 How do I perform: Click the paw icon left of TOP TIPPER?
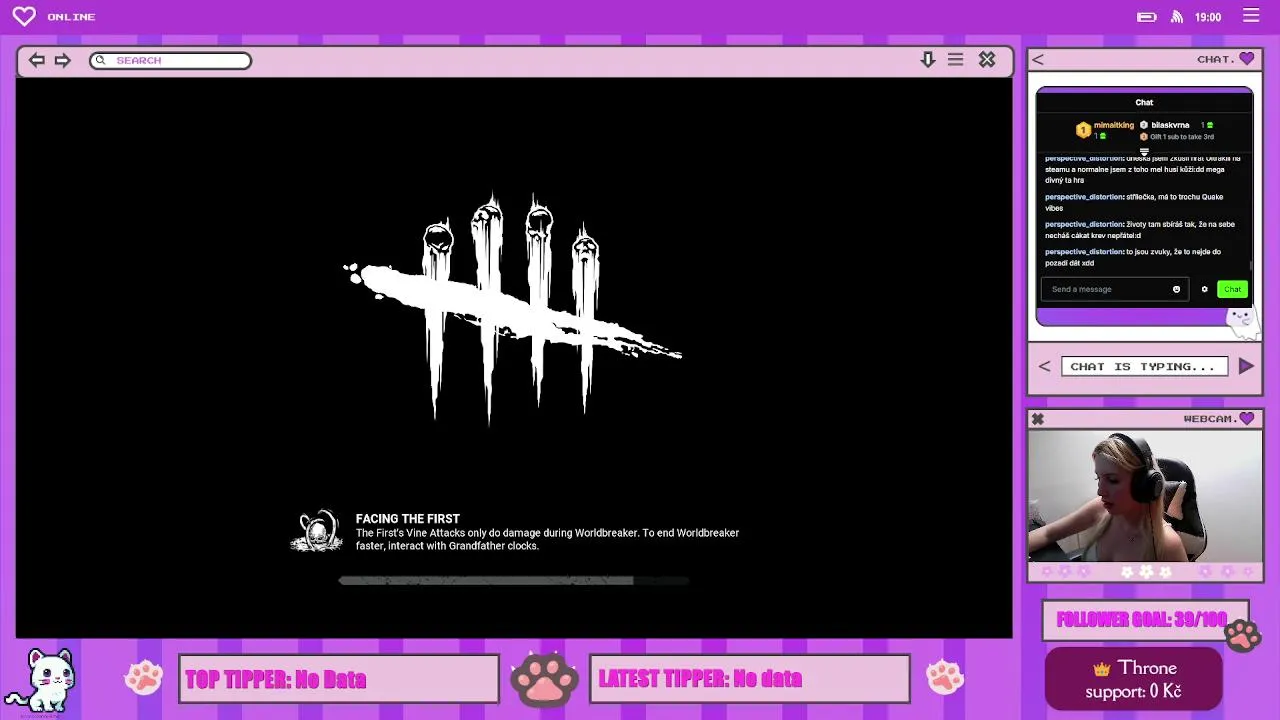[143, 677]
